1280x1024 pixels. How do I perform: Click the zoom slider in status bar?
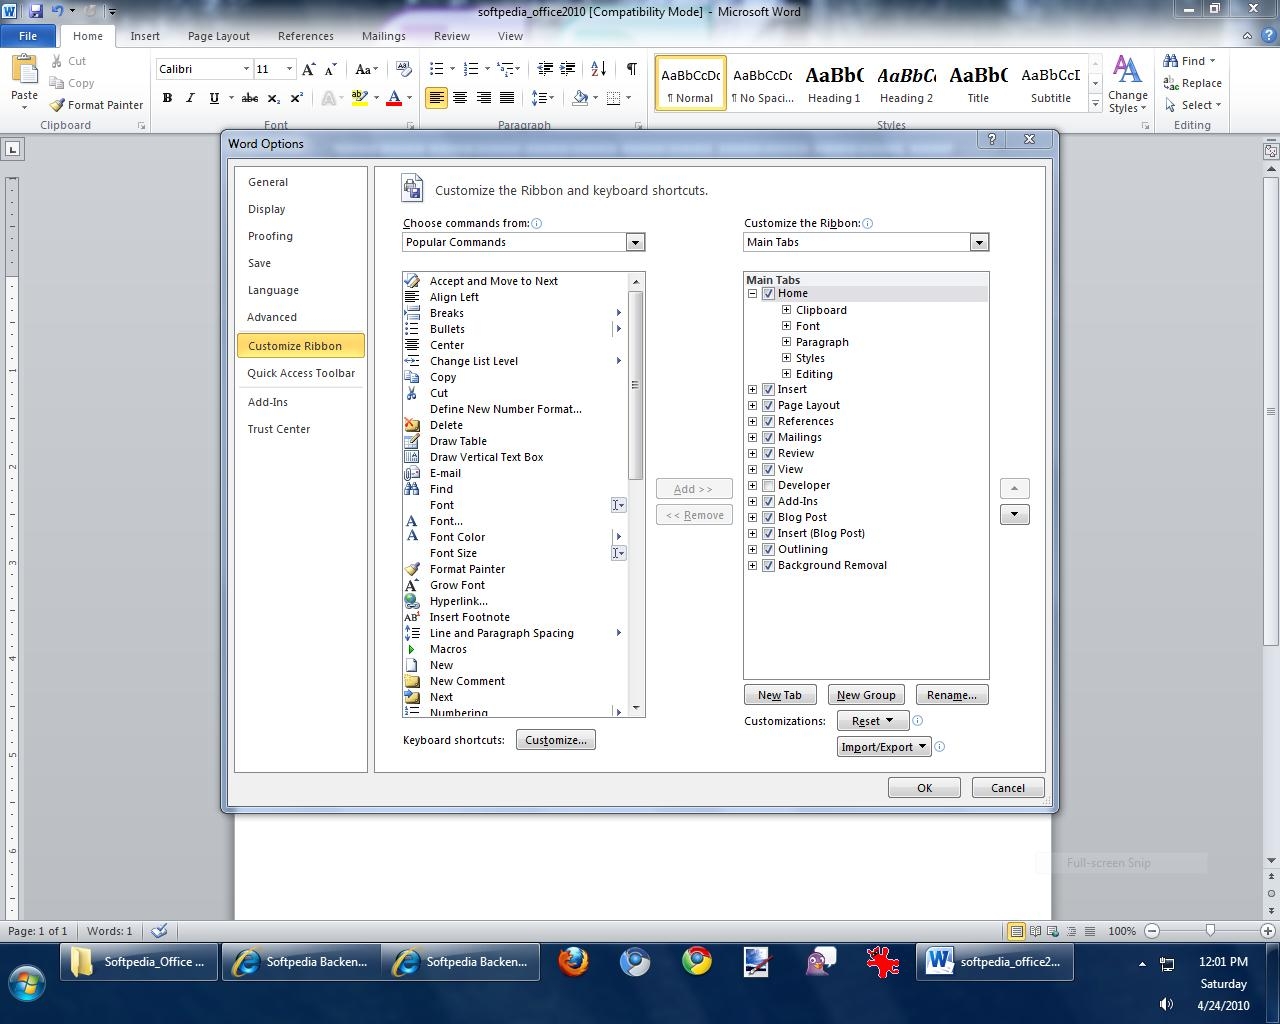(1210, 931)
